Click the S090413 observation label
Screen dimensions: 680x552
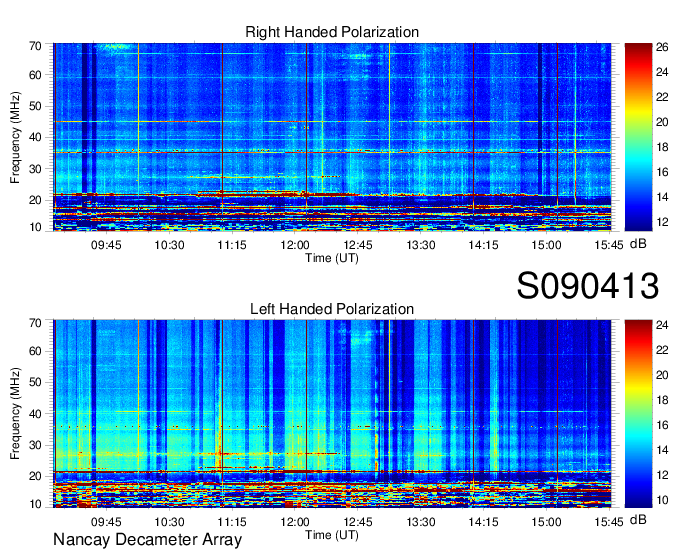tap(588, 286)
